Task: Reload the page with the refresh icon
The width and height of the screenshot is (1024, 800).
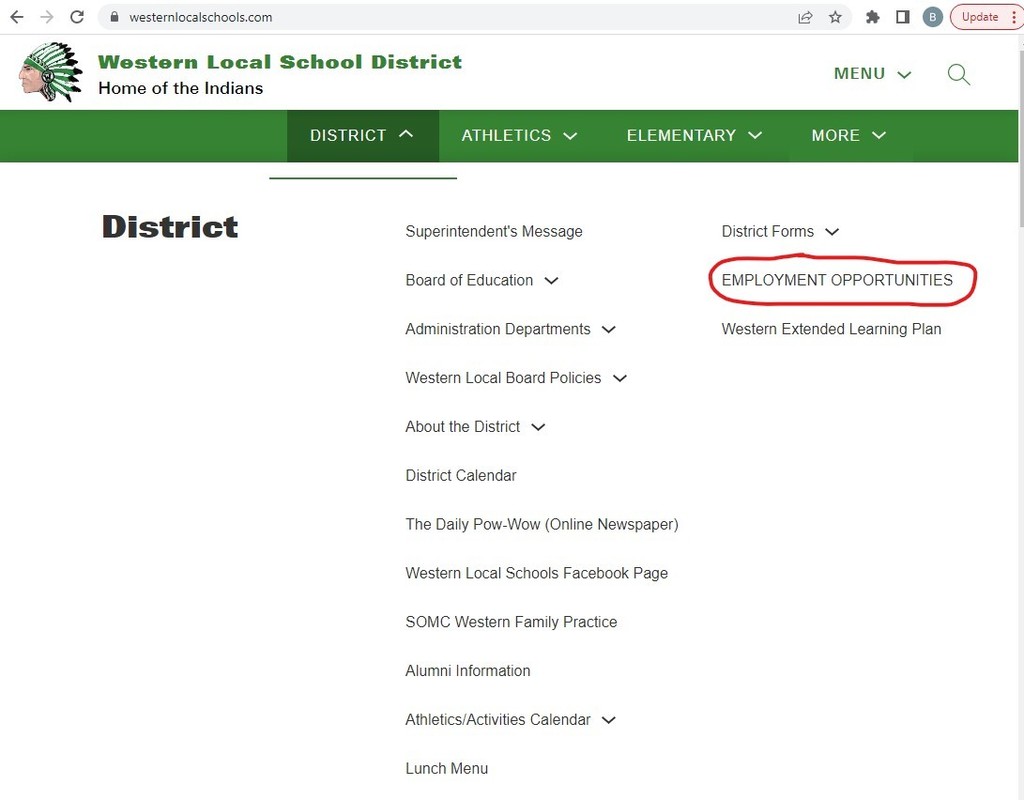Action: tap(77, 17)
